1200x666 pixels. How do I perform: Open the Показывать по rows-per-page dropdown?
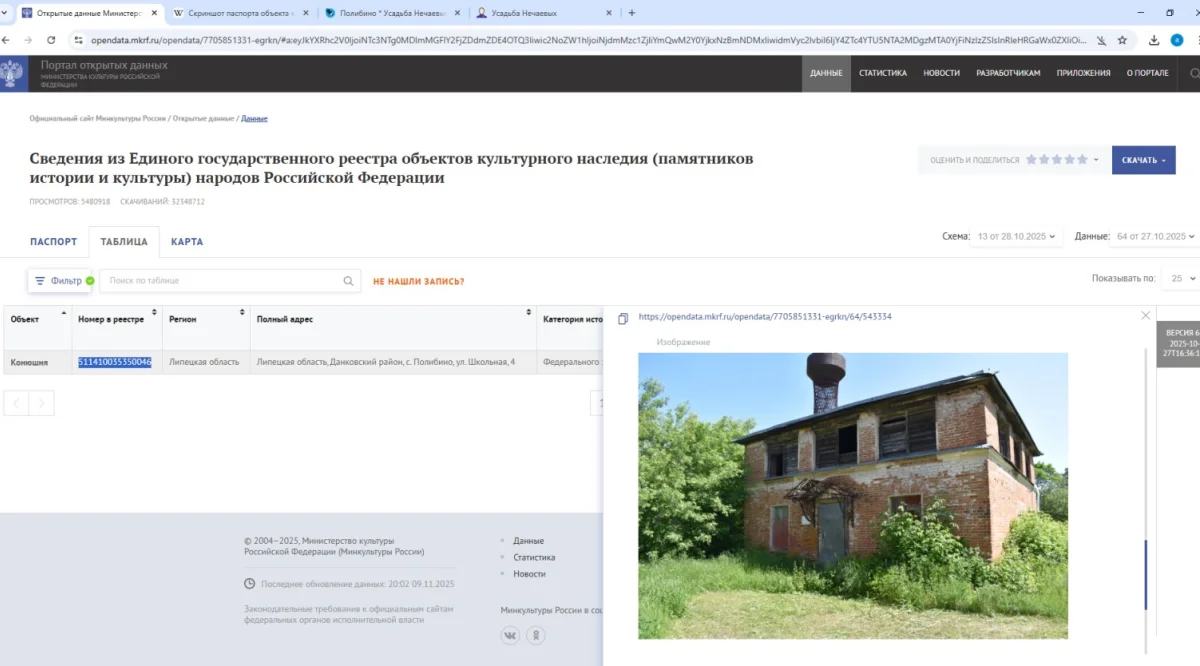click(1181, 278)
